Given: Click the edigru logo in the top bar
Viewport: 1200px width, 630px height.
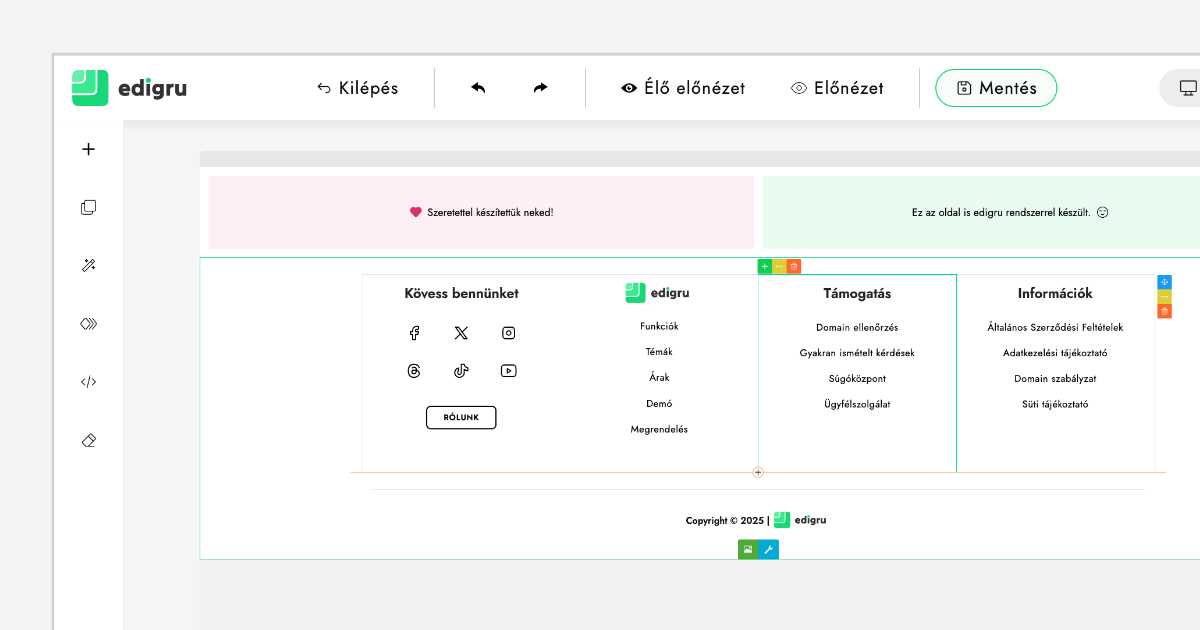Looking at the screenshot, I should point(129,88).
